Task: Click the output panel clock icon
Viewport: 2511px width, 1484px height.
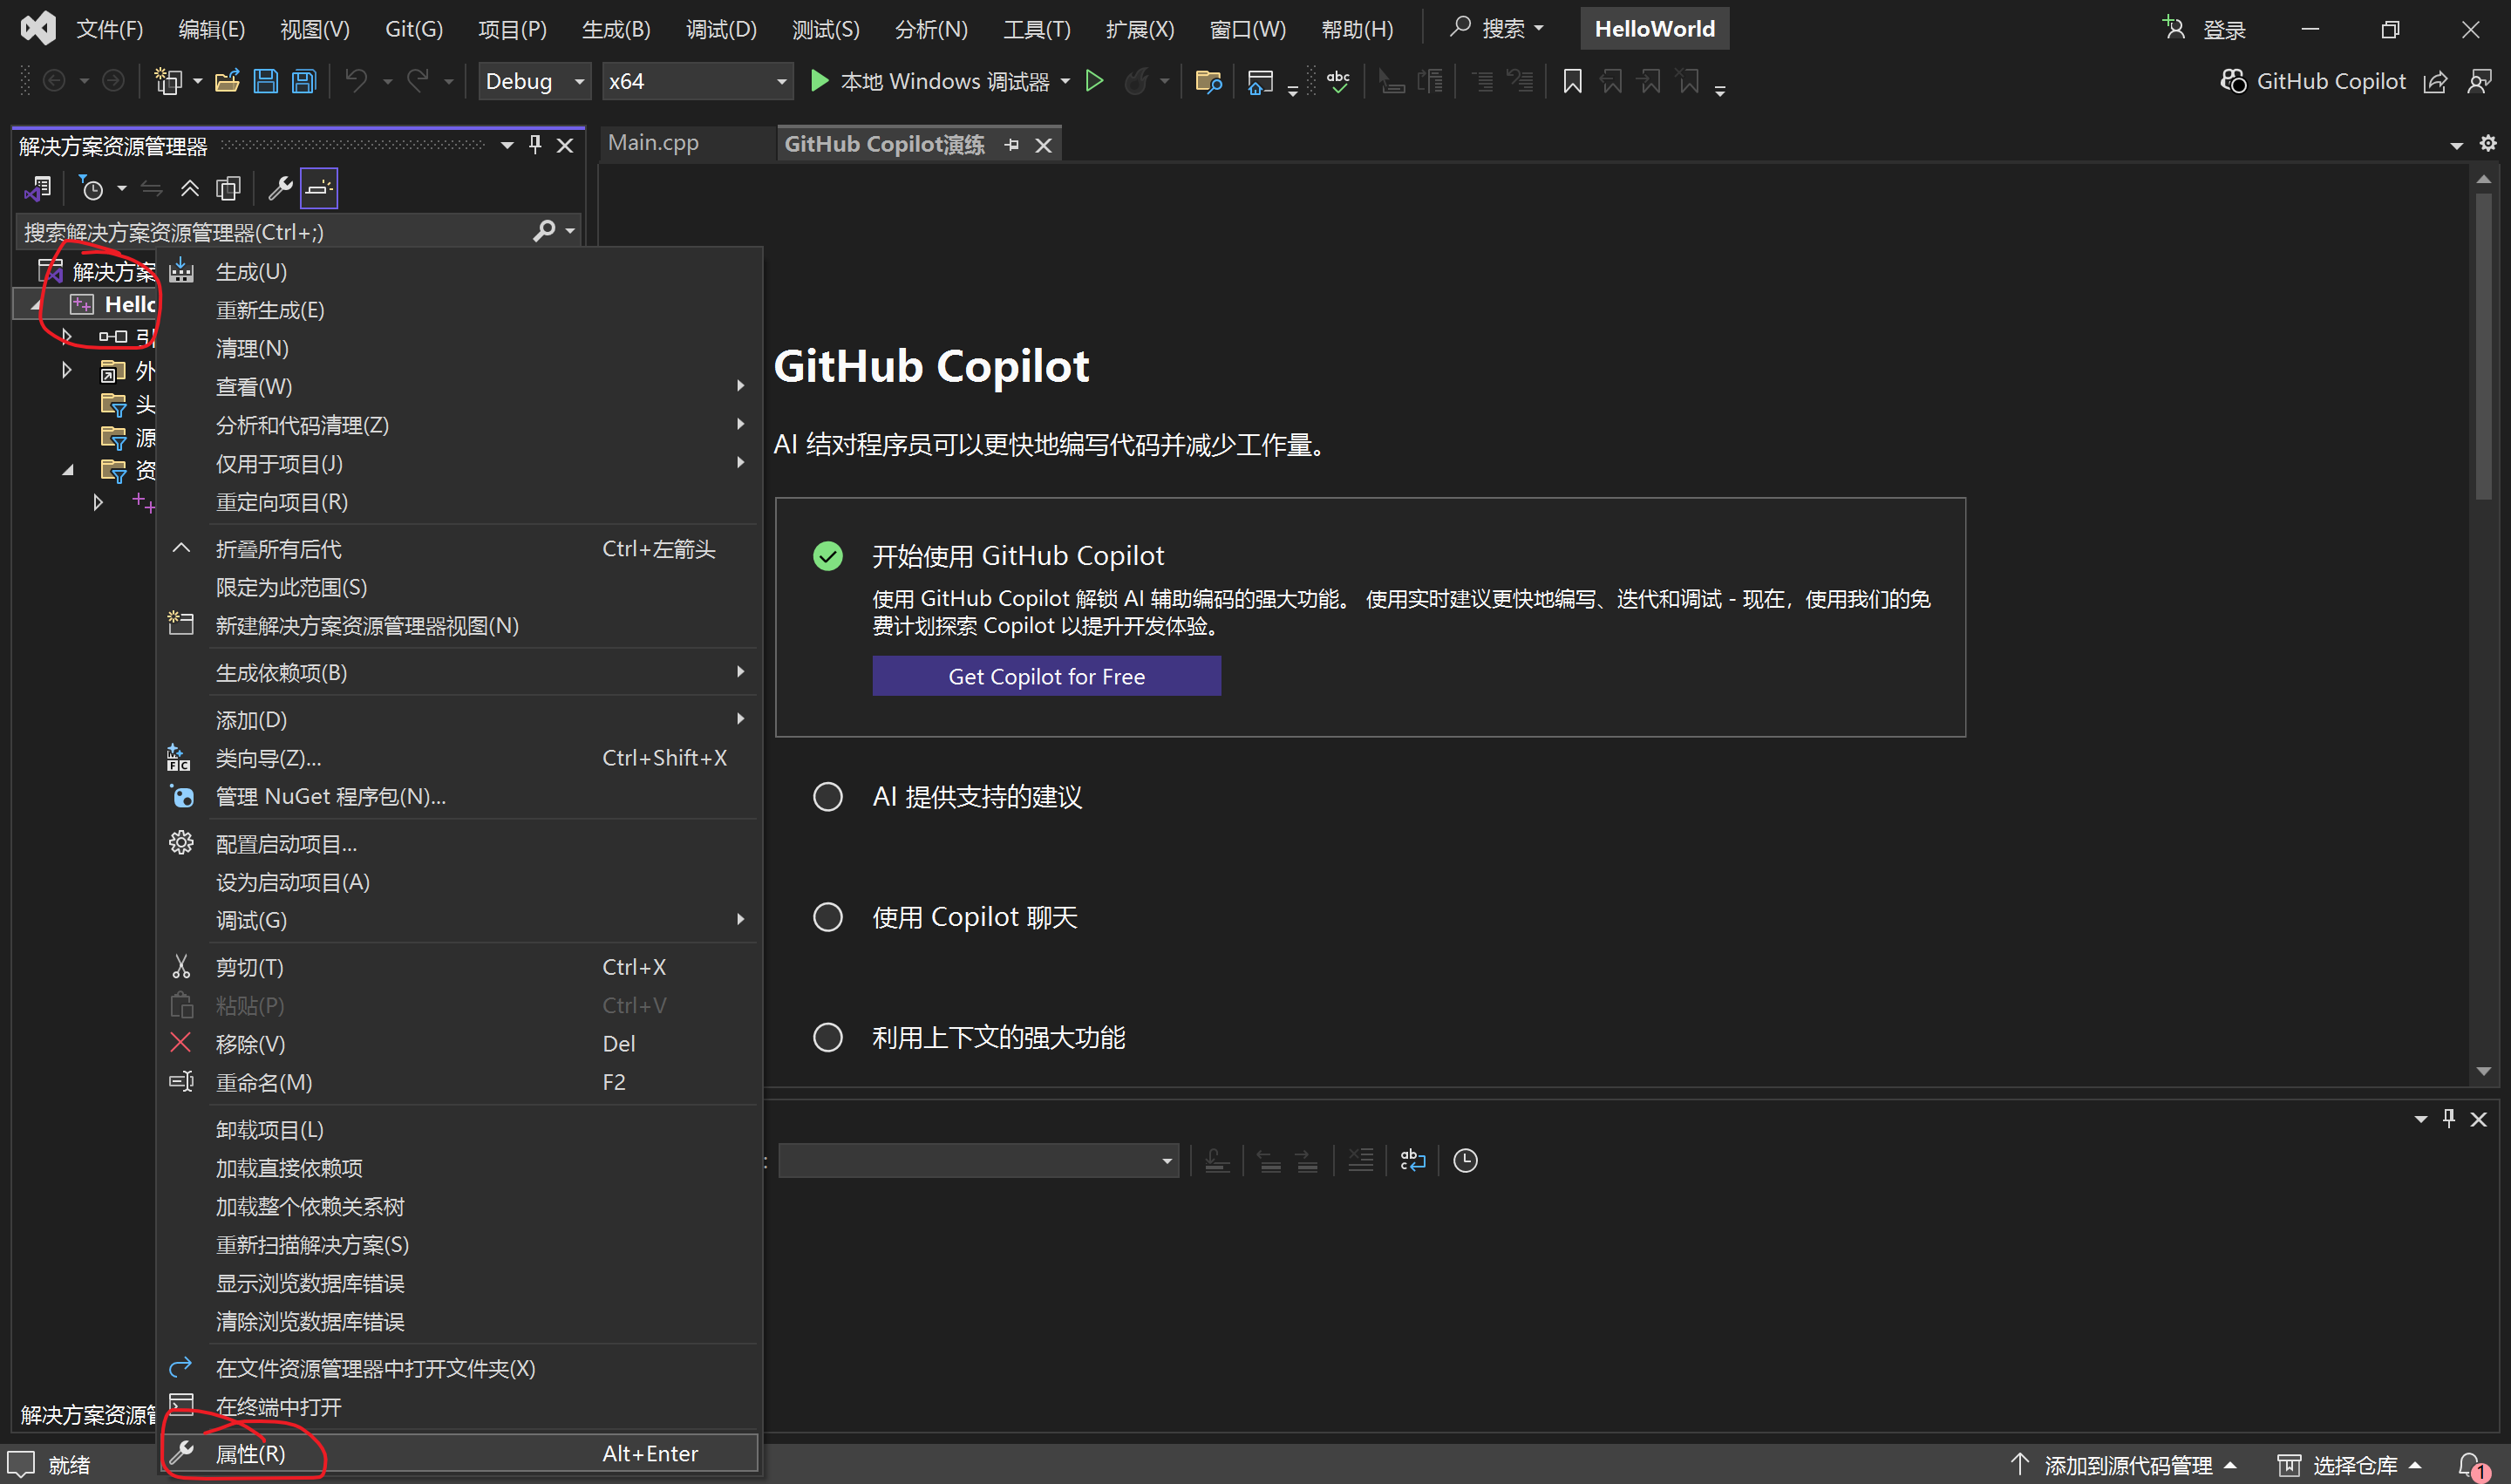Action: pos(1465,1161)
